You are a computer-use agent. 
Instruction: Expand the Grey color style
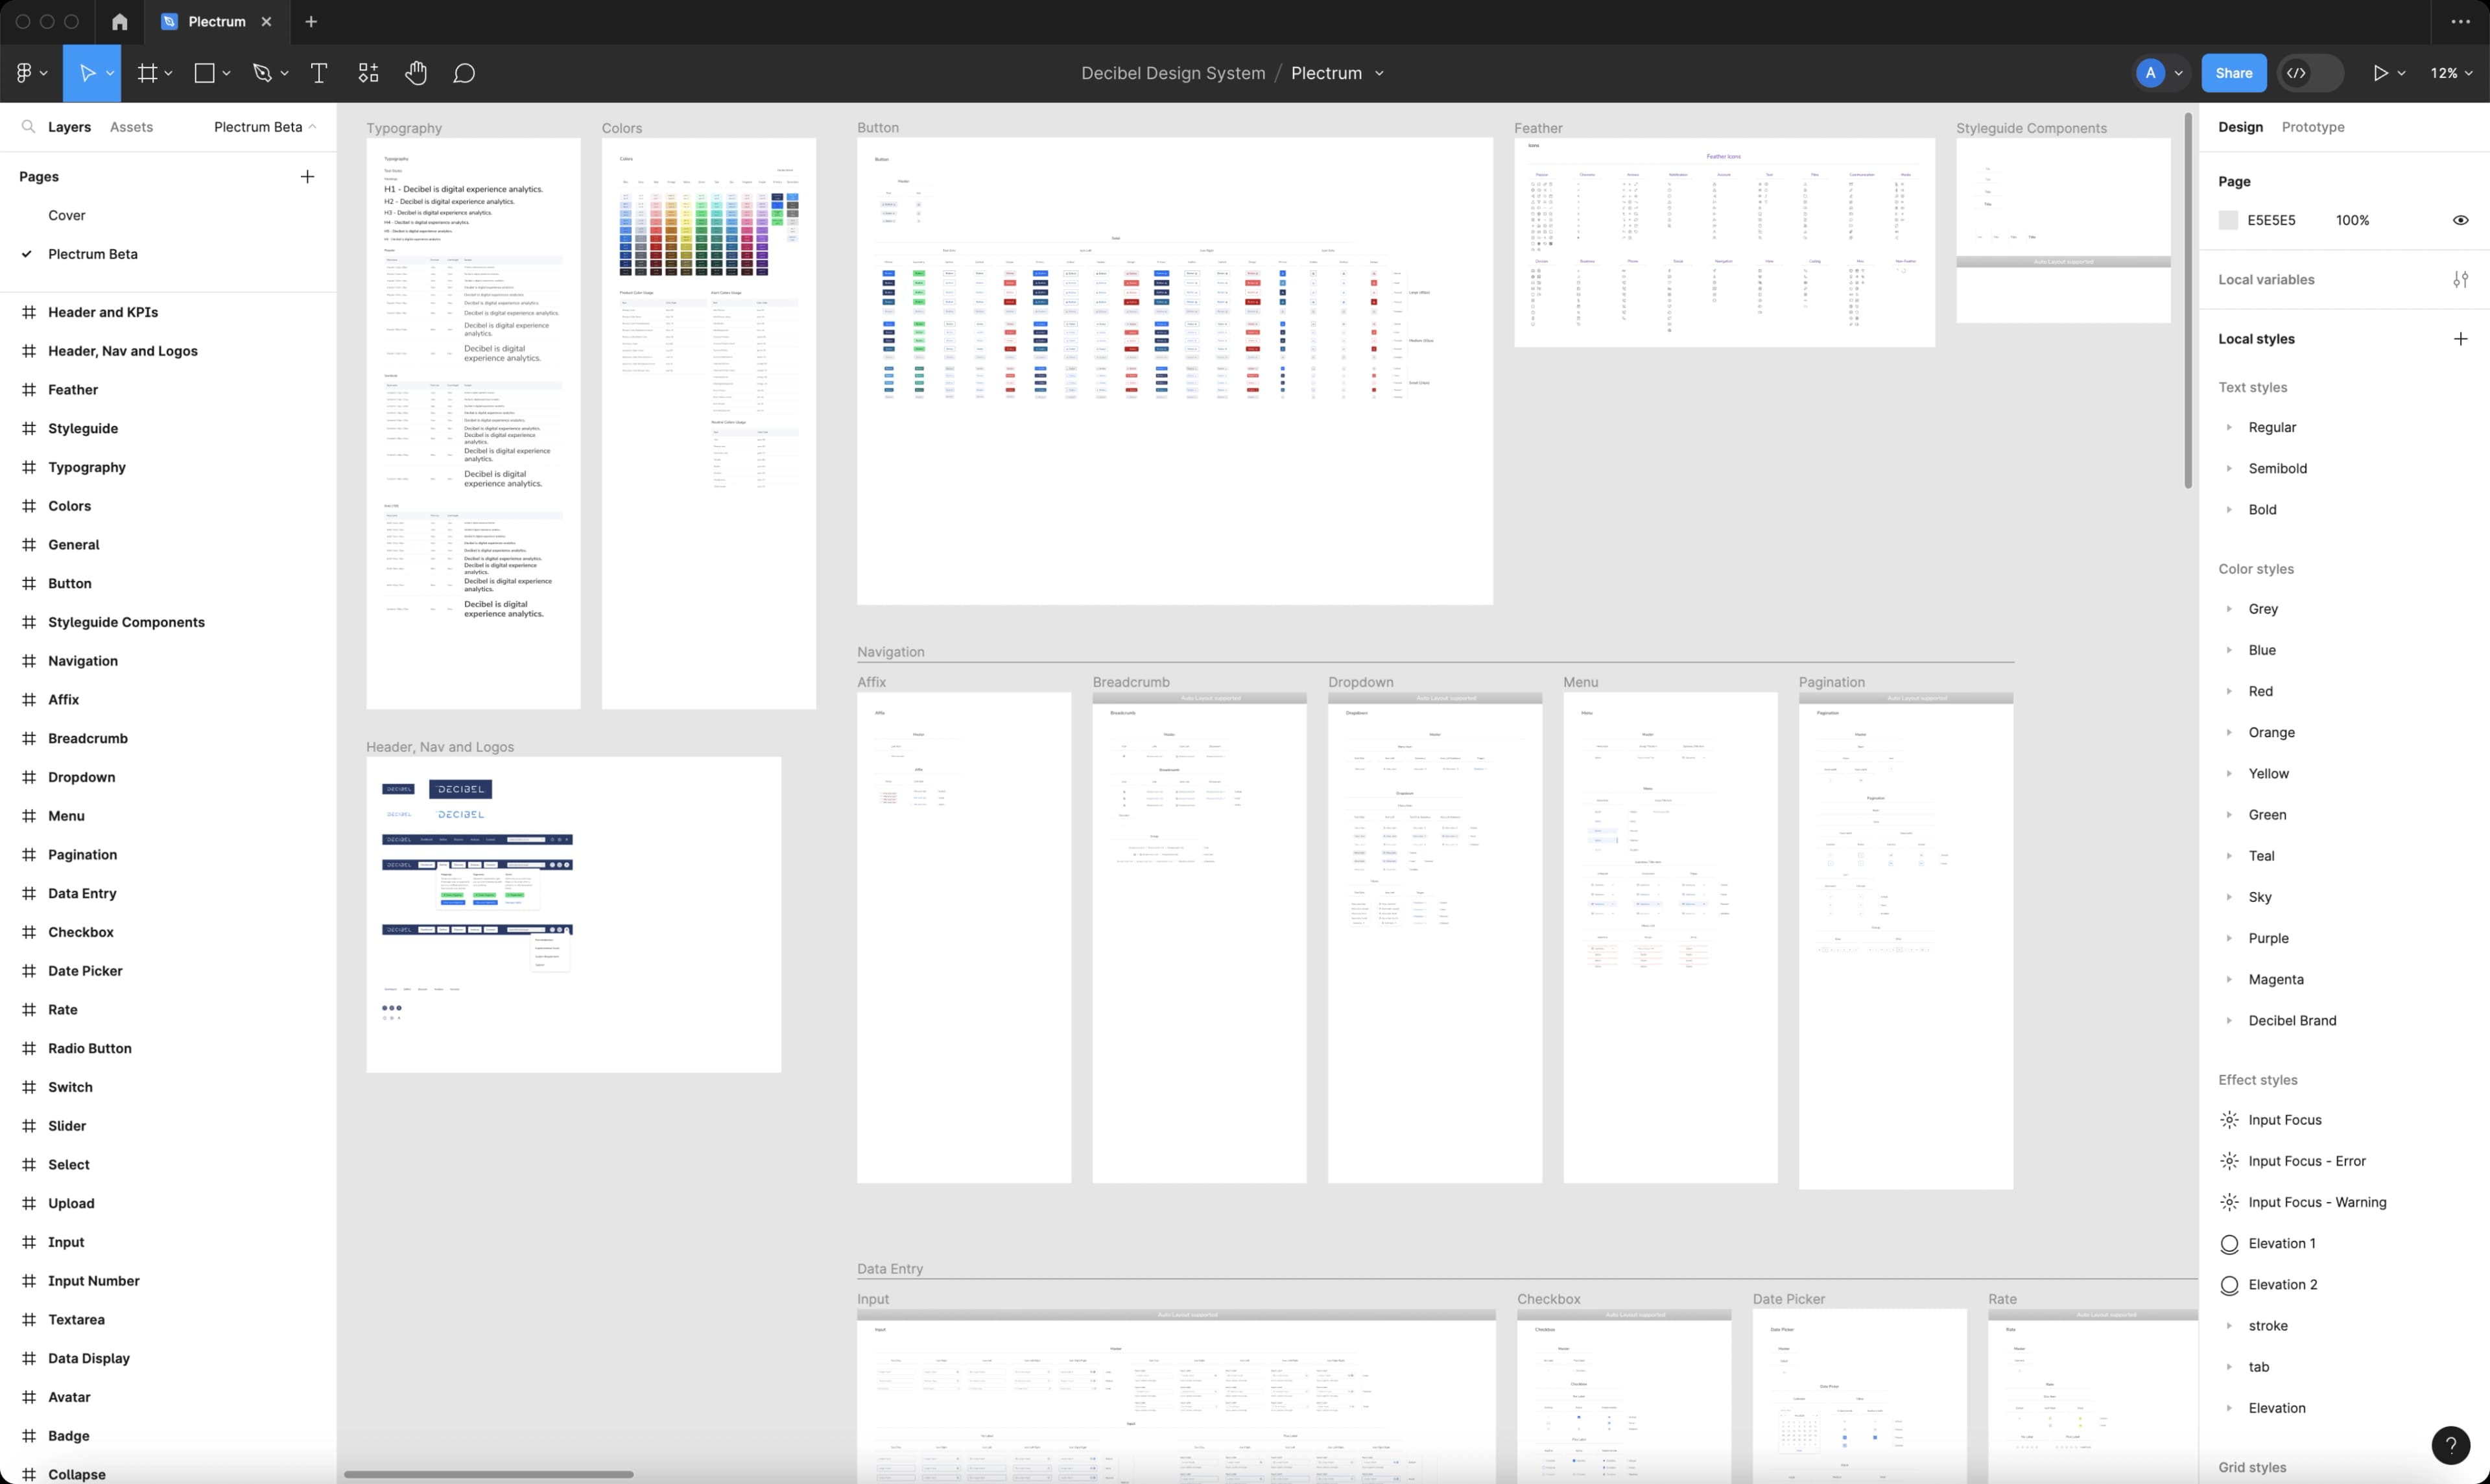2231,607
